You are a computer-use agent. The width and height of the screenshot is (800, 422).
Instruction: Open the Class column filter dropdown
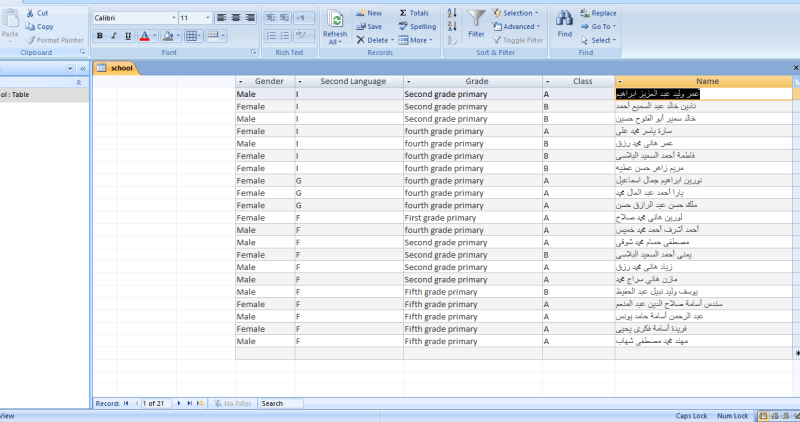(x=548, y=82)
